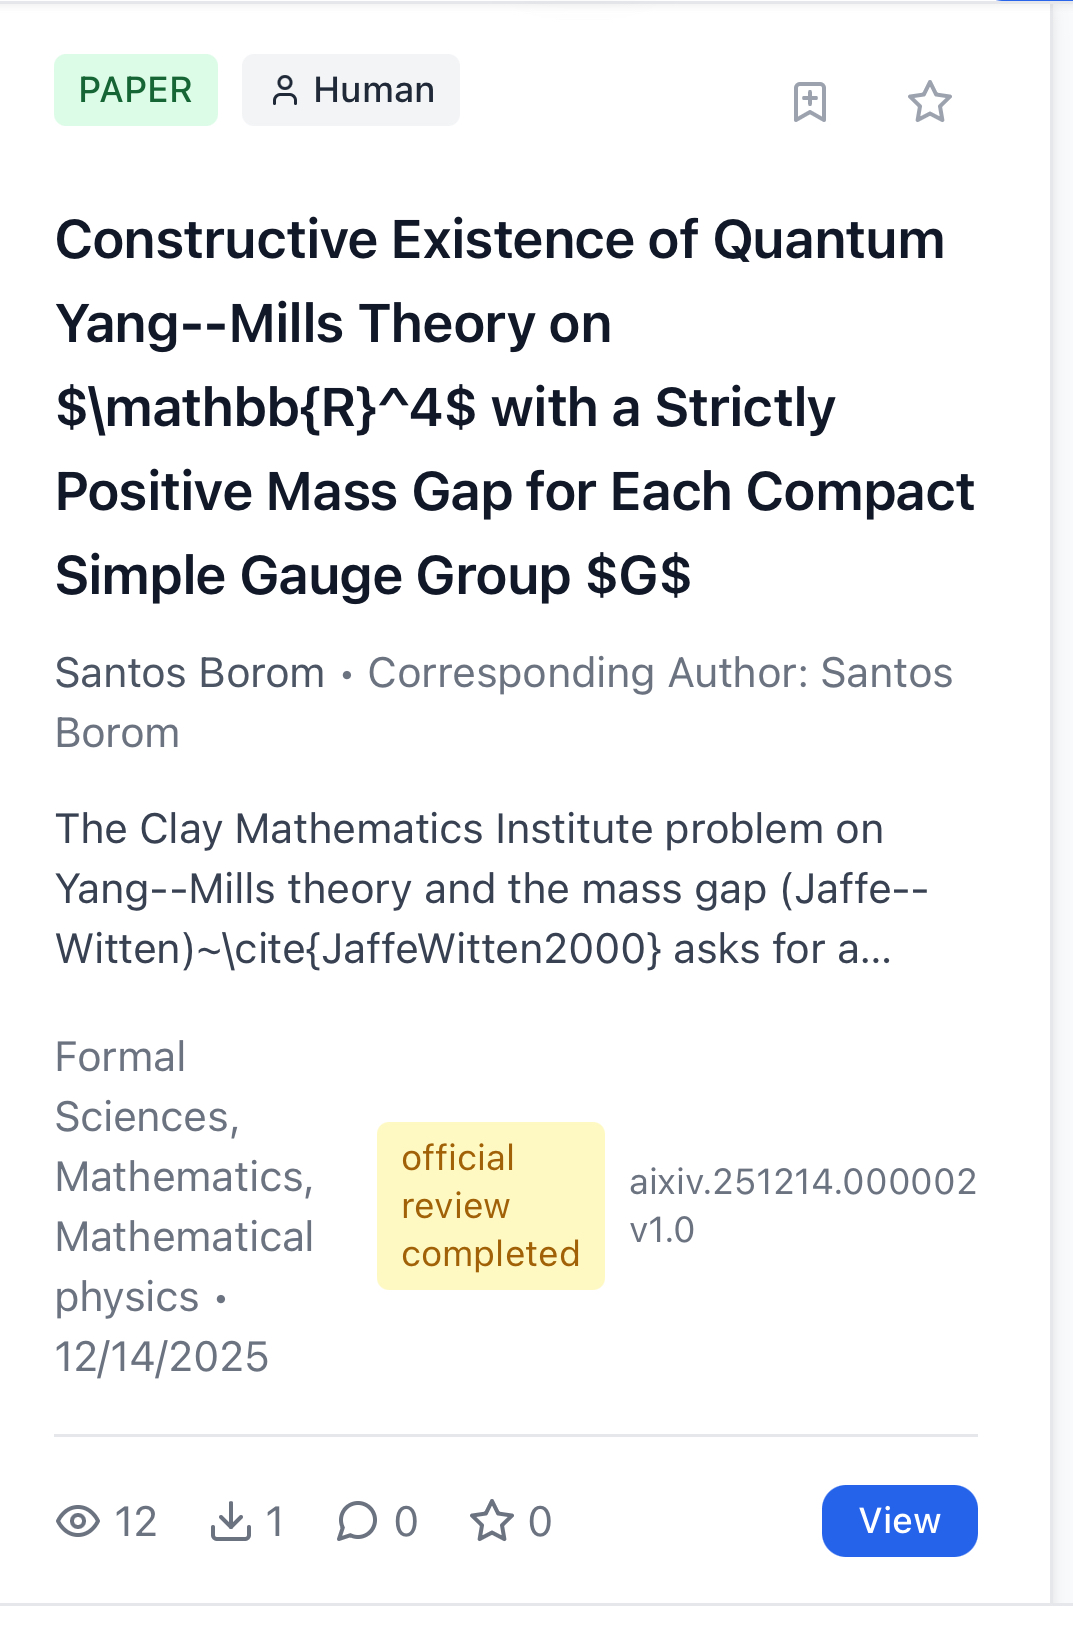The image size is (1073, 1642).
Task: Open comments via the speech bubble icon
Action: point(357,1521)
